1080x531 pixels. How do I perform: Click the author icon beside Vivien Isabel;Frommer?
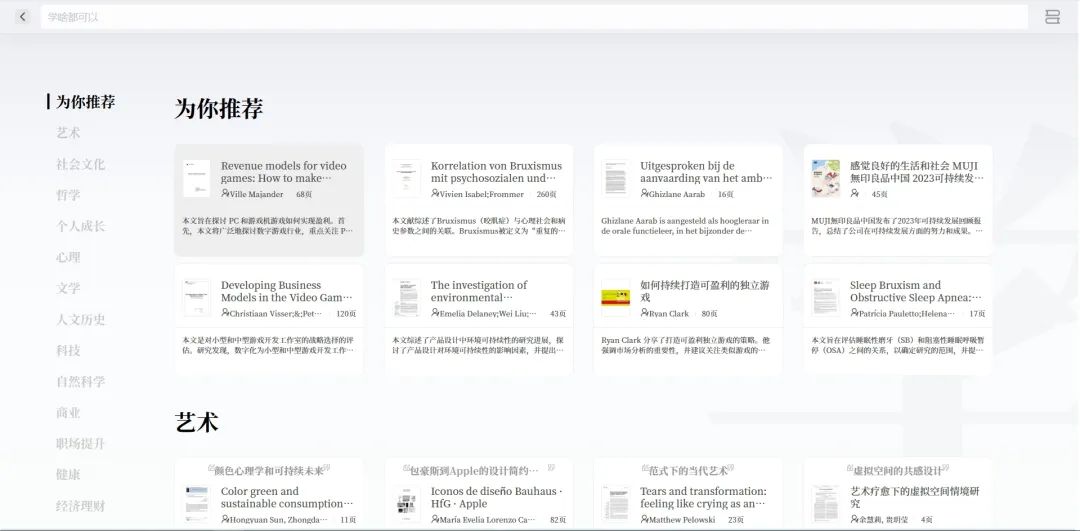435,194
